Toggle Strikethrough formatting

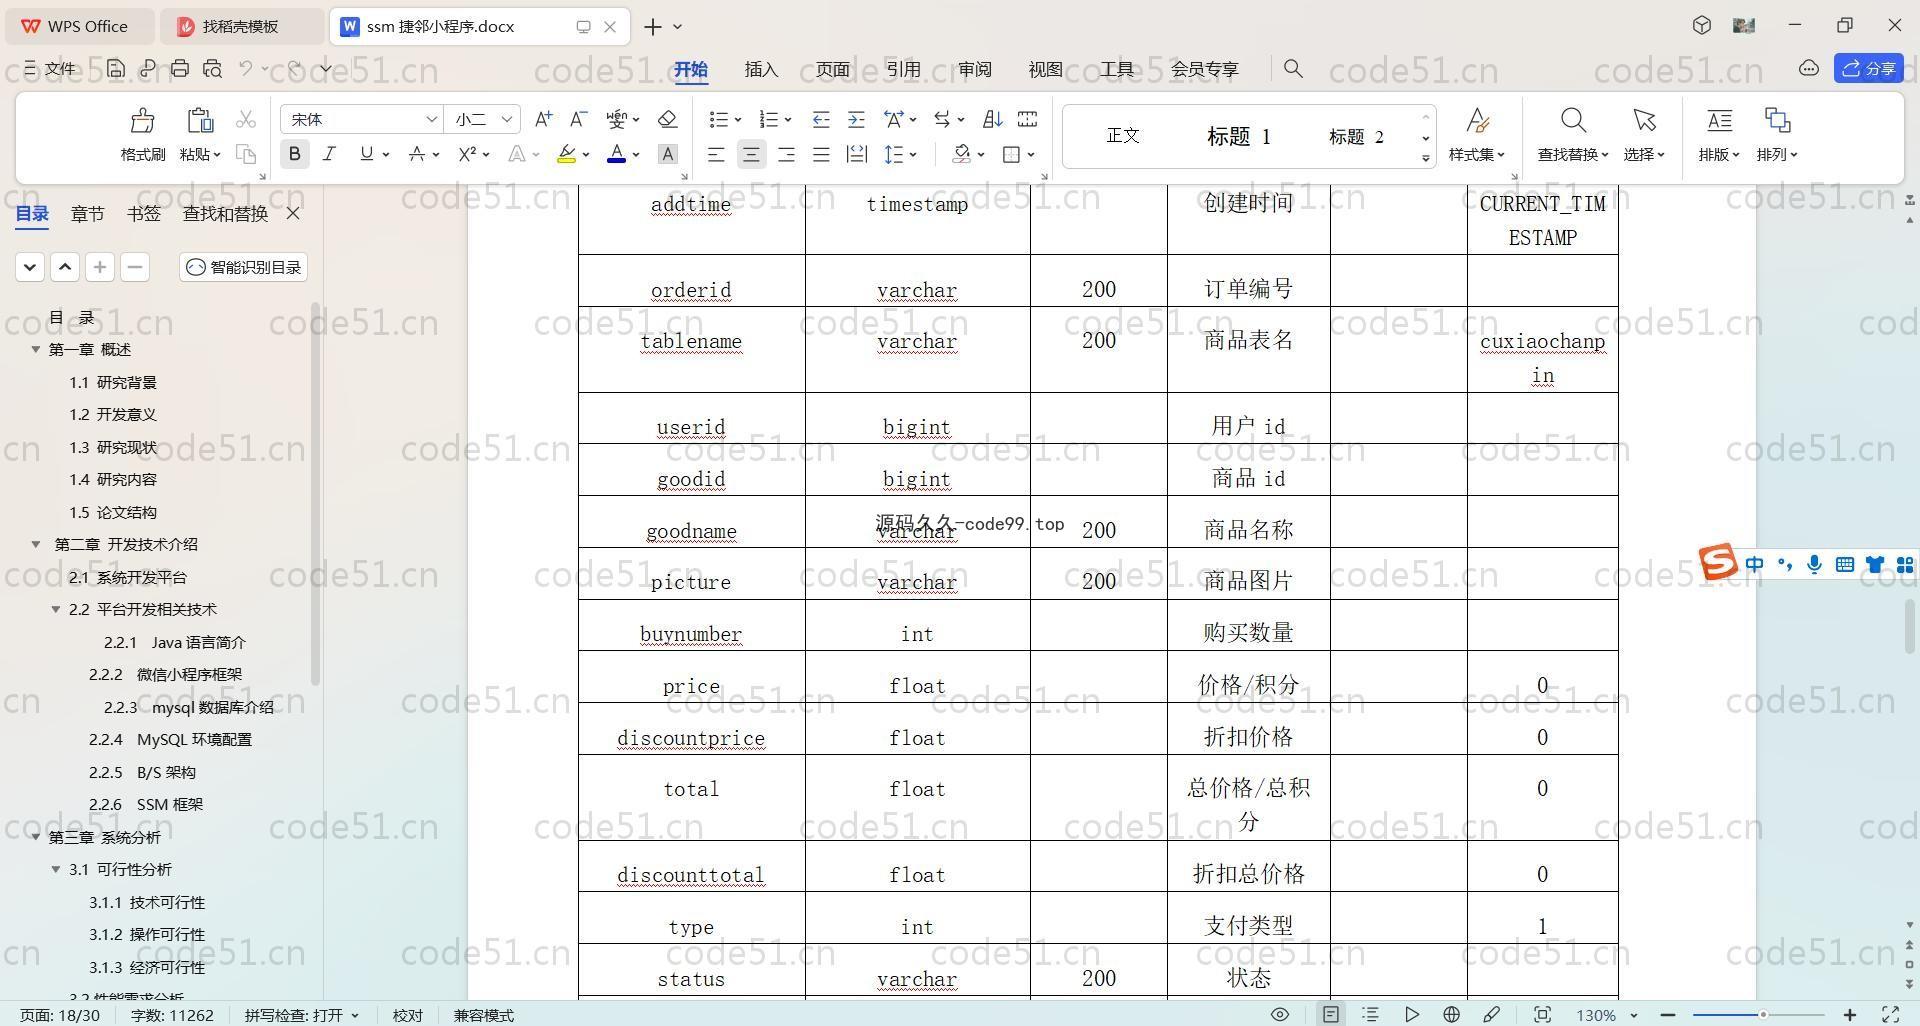pyautogui.click(x=417, y=154)
